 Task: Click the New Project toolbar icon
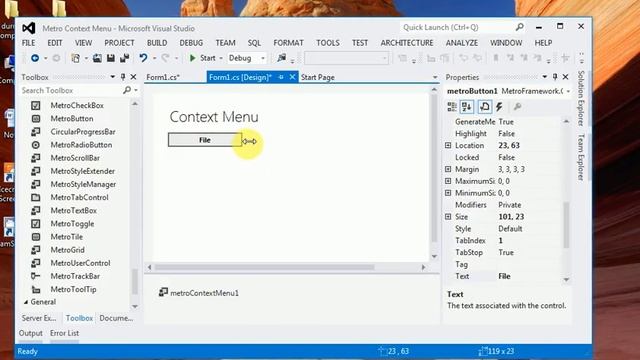(x=76, y=58)
